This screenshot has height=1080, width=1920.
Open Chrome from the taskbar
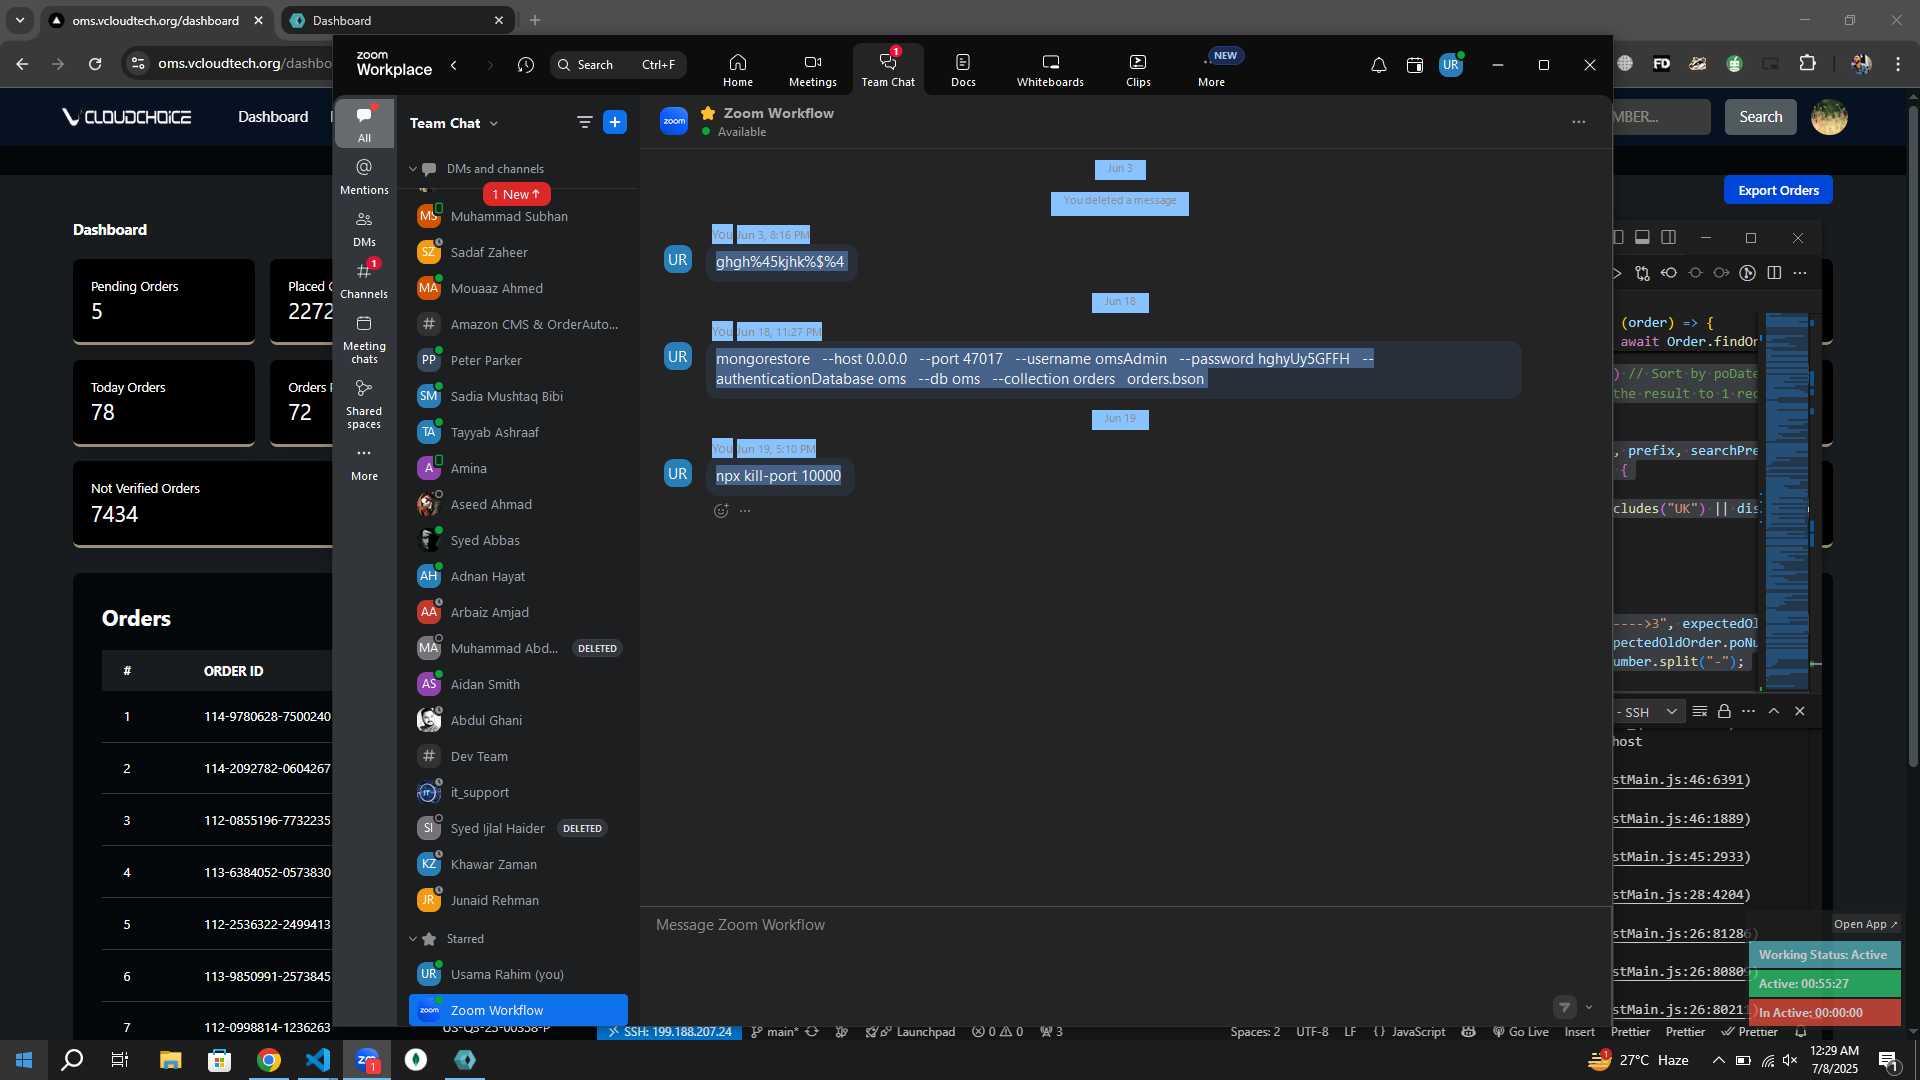tap(268, 1060)
